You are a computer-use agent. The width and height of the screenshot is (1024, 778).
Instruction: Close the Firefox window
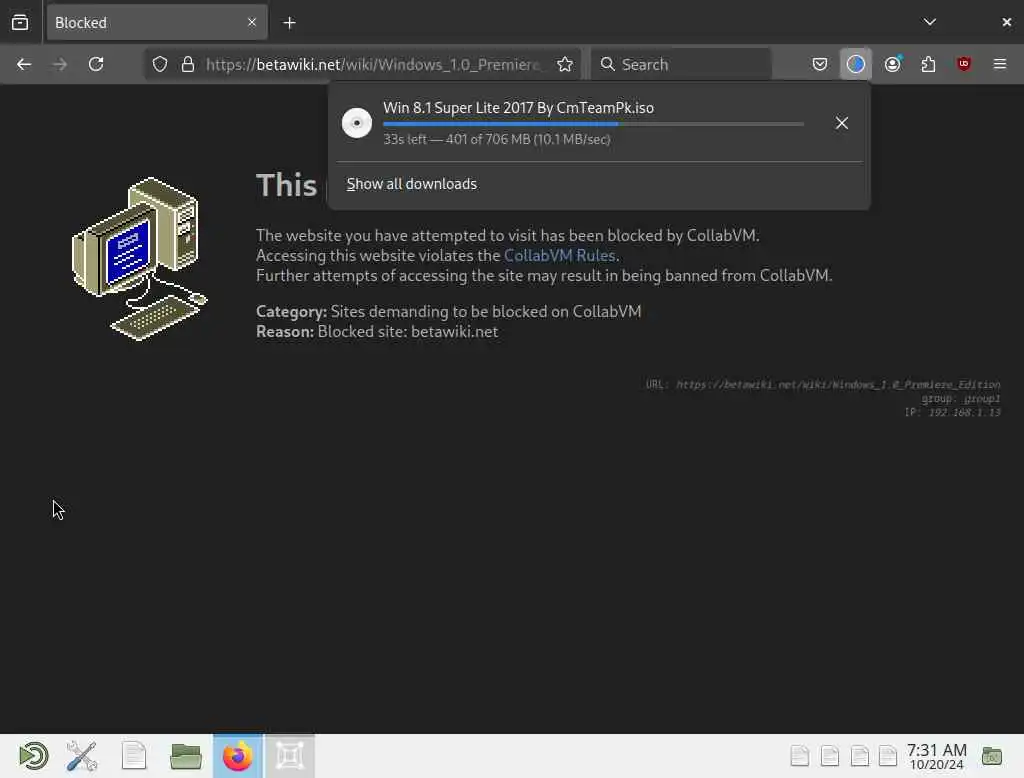[1006, 22]
